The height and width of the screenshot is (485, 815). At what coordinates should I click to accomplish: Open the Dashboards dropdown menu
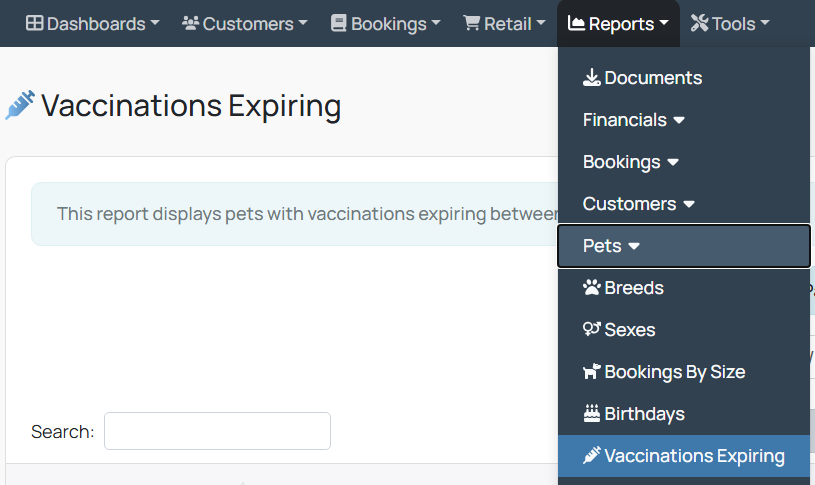93,23
